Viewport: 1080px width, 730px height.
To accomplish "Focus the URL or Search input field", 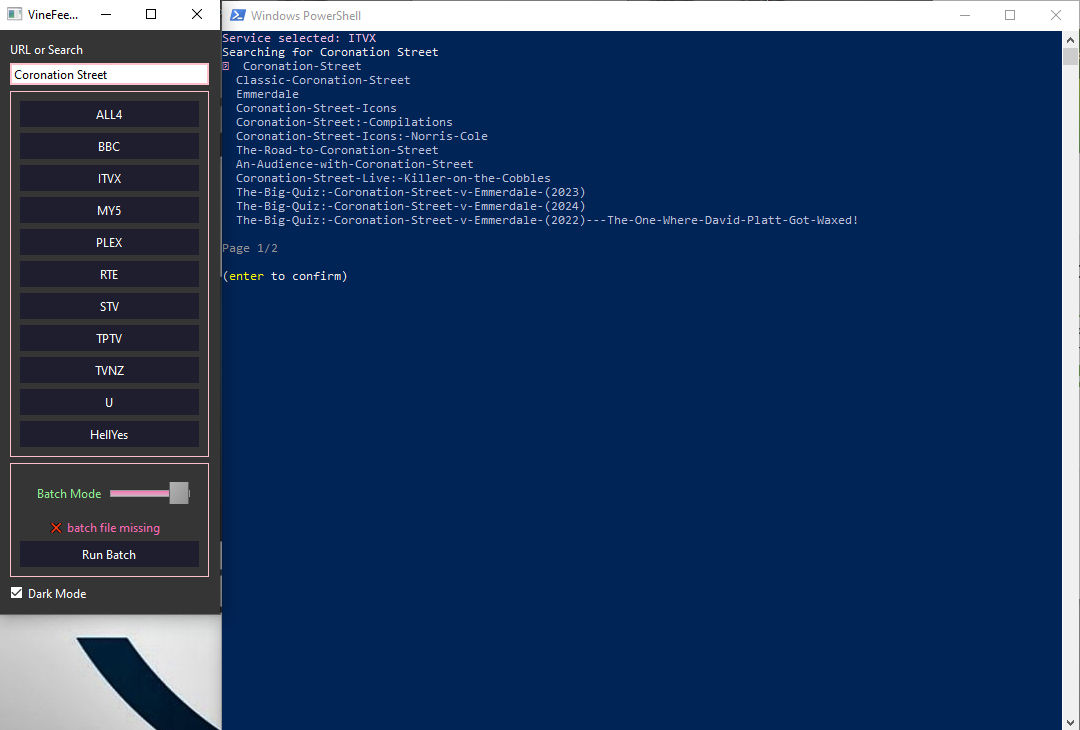I will coord(109,74).
